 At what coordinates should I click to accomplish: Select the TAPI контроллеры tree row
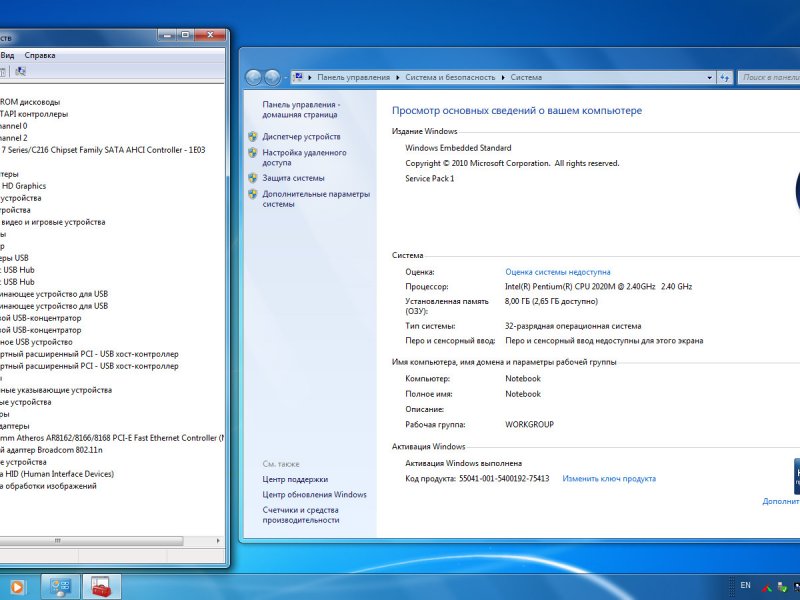[x=34, y=114]
